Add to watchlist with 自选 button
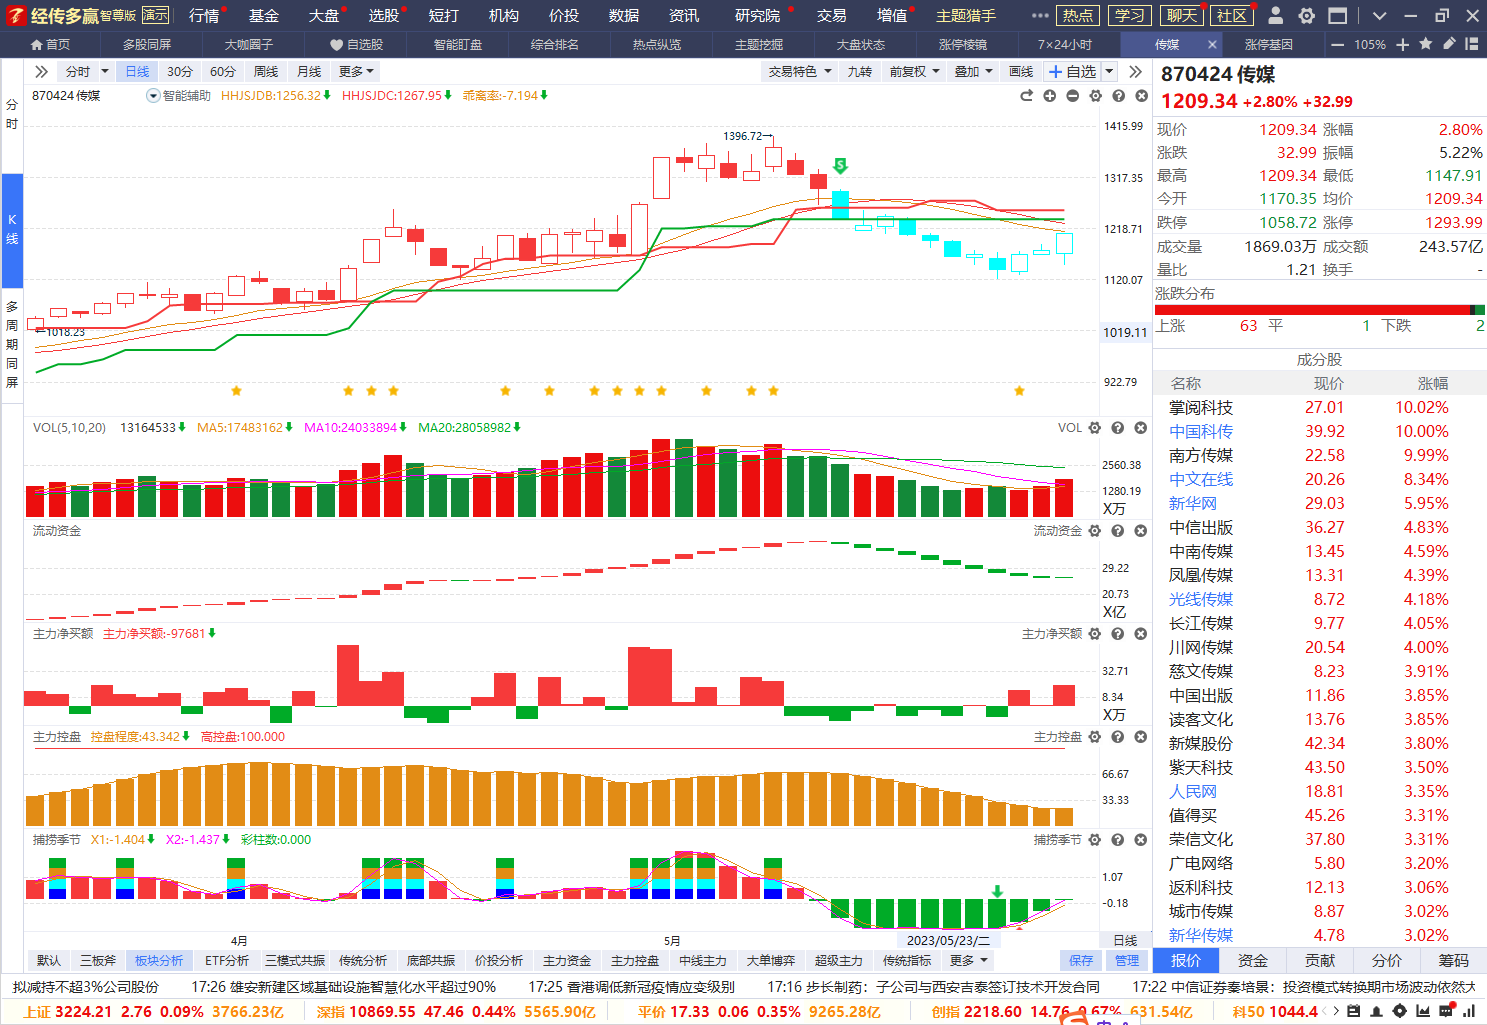Image resolution: width=1487 pixels, height=1025 pixels. click(x=1072, y=72)
